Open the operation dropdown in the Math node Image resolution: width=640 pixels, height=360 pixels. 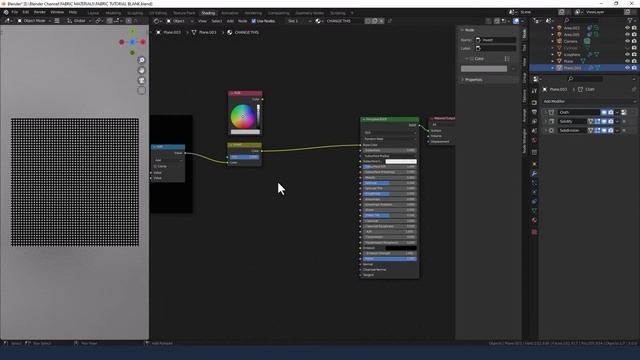tap(168, 160)
